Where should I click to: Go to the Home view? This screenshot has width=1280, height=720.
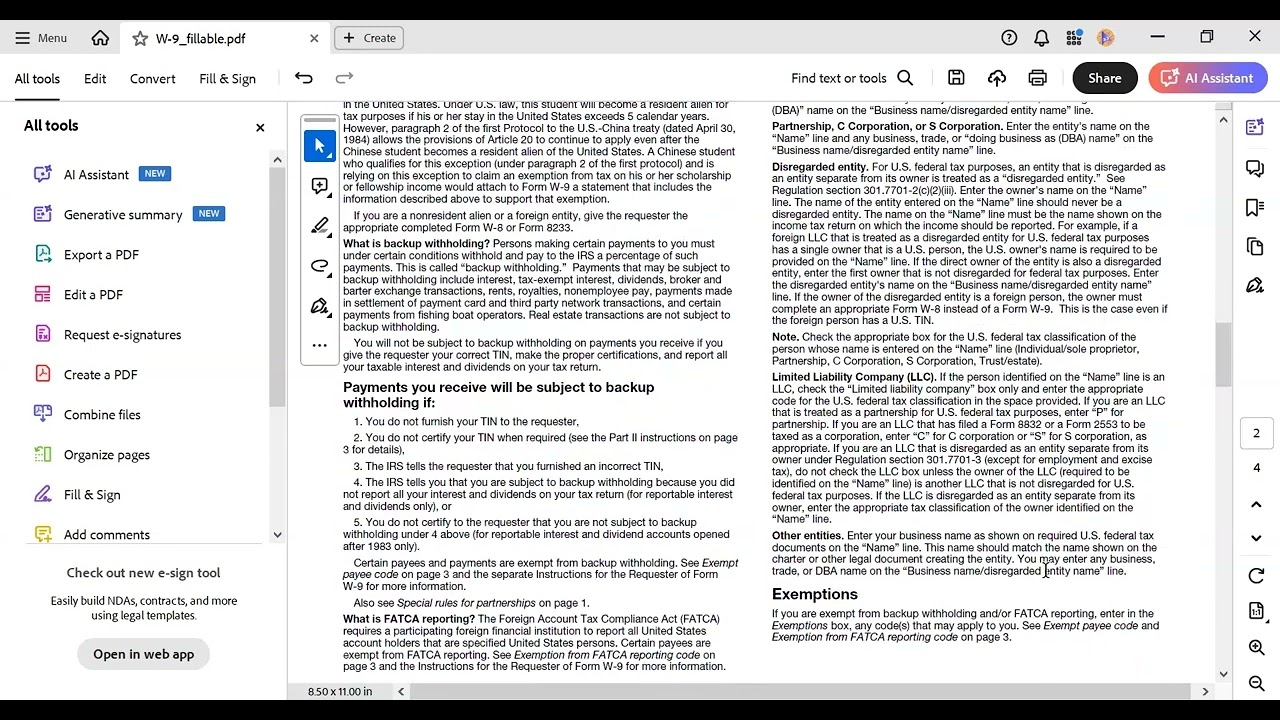click(x=100, y=38)
